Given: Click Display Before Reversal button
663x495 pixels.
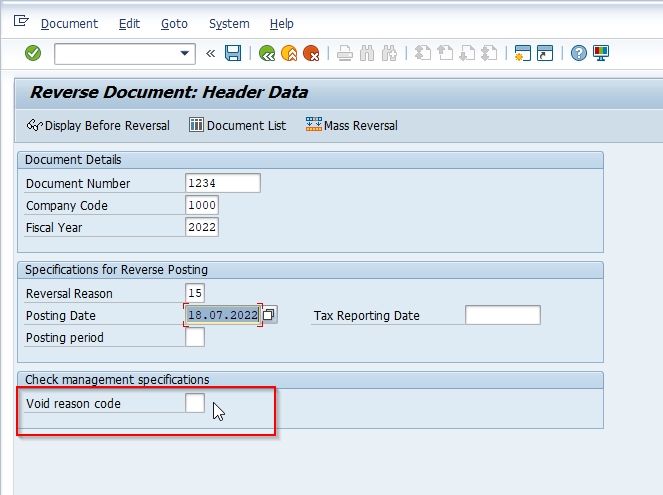Looking at the screenshot, I should coord(98,126).
